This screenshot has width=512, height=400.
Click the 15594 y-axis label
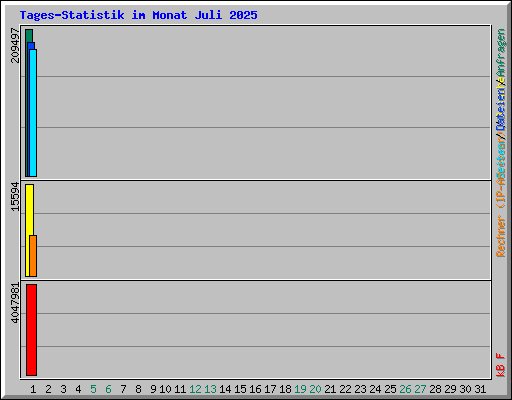click(x=15, y=196)
